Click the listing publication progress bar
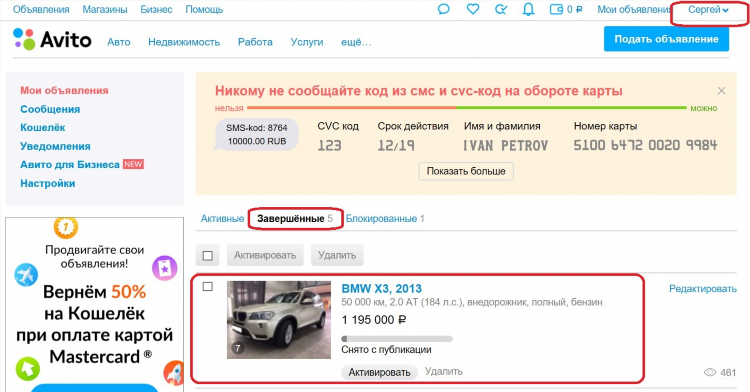 pyautogui.click(x=397, y=339)
